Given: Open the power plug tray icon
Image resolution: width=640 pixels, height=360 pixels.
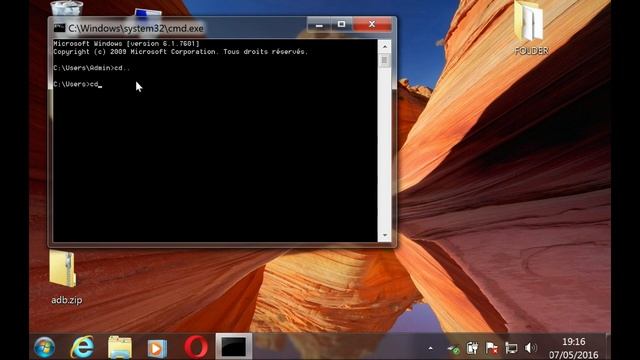Looking at the screenshot, I should pyautogui.click(x=473, y=348).
